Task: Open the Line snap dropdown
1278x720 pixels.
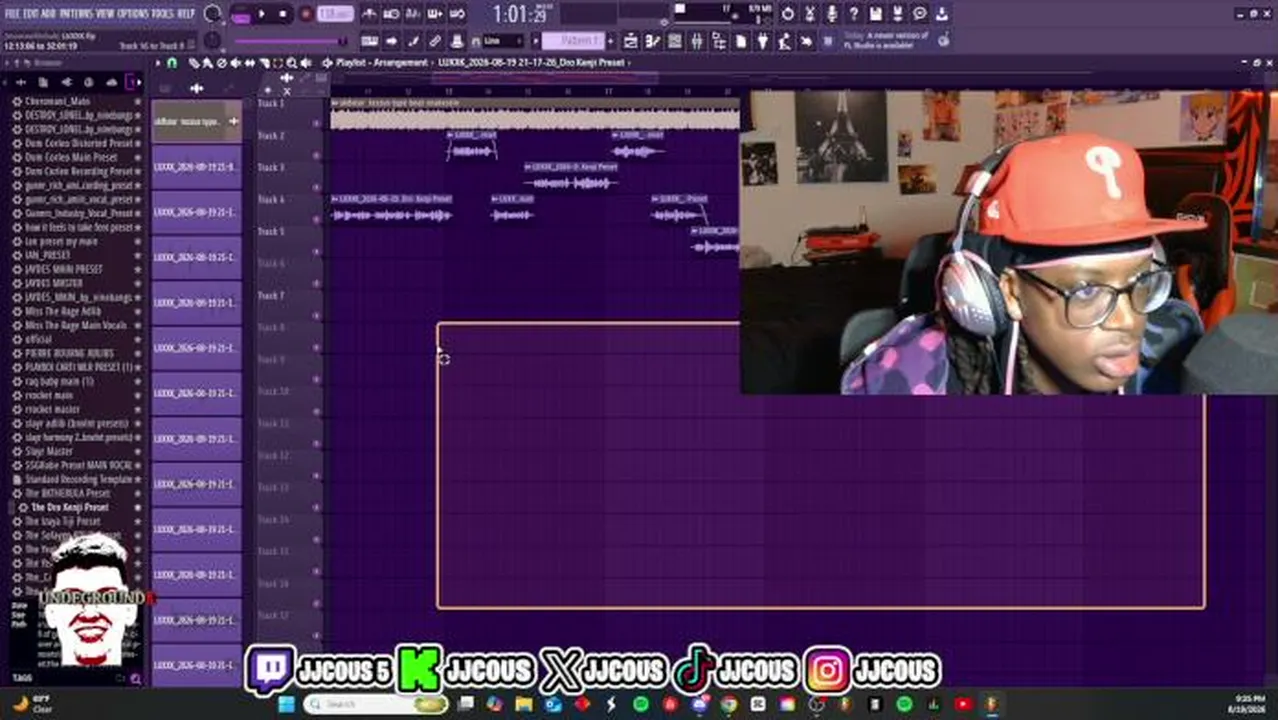Action: pyautogui.click(x=503, y=41)
